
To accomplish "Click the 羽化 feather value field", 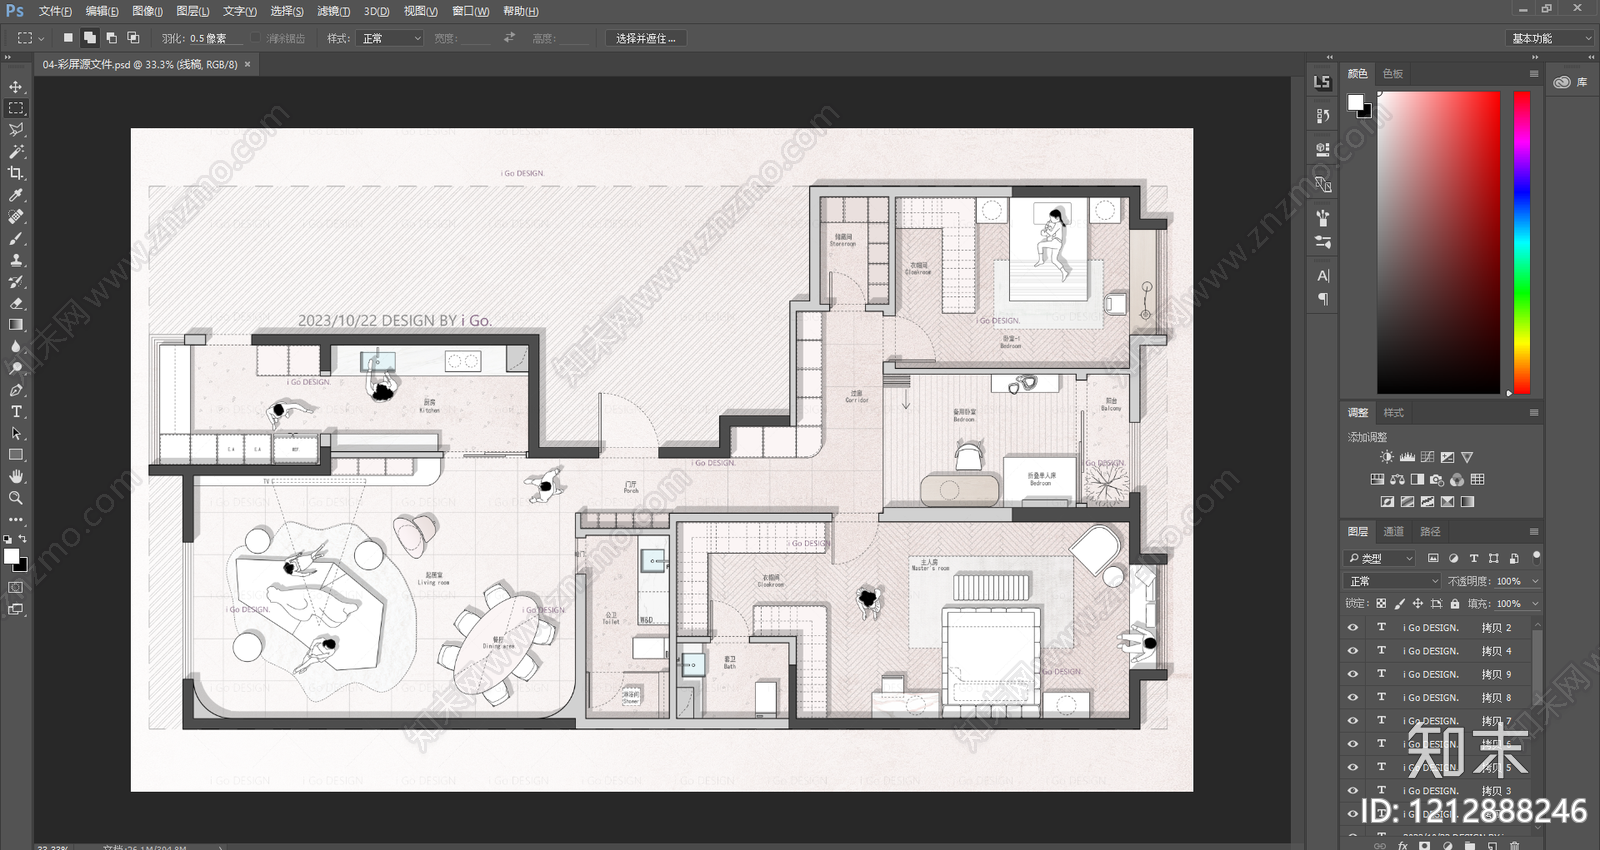I will [216, 38].
